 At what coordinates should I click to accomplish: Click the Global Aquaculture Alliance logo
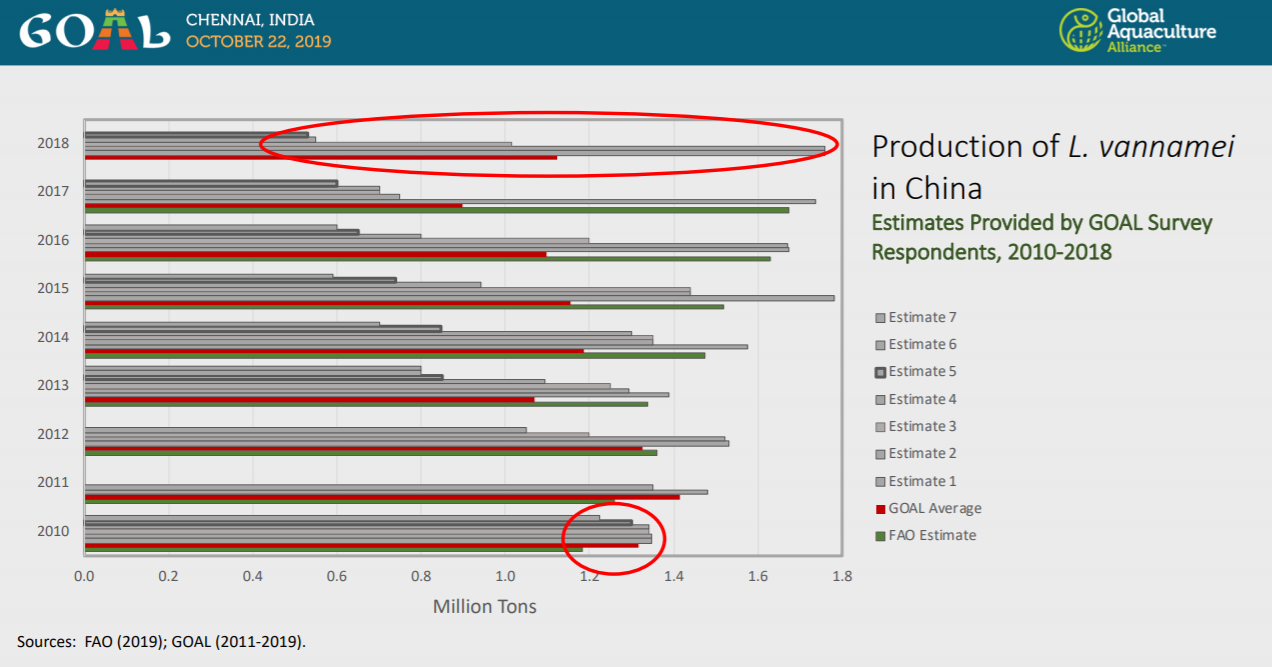[1137, 30]
